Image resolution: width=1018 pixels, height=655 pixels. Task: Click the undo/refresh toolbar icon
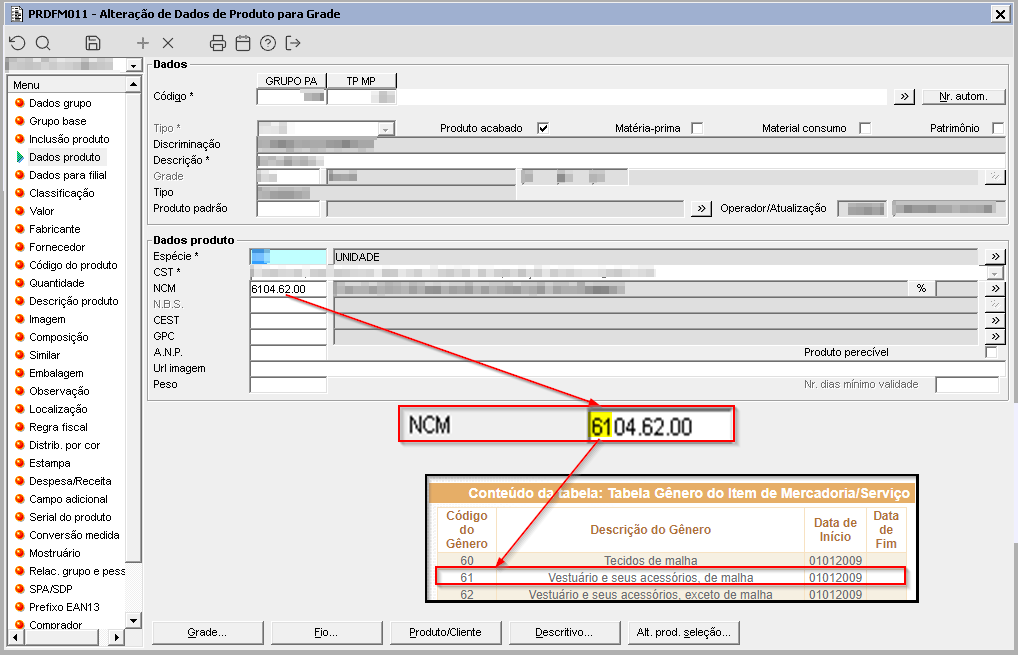click(x=18, y=43)
